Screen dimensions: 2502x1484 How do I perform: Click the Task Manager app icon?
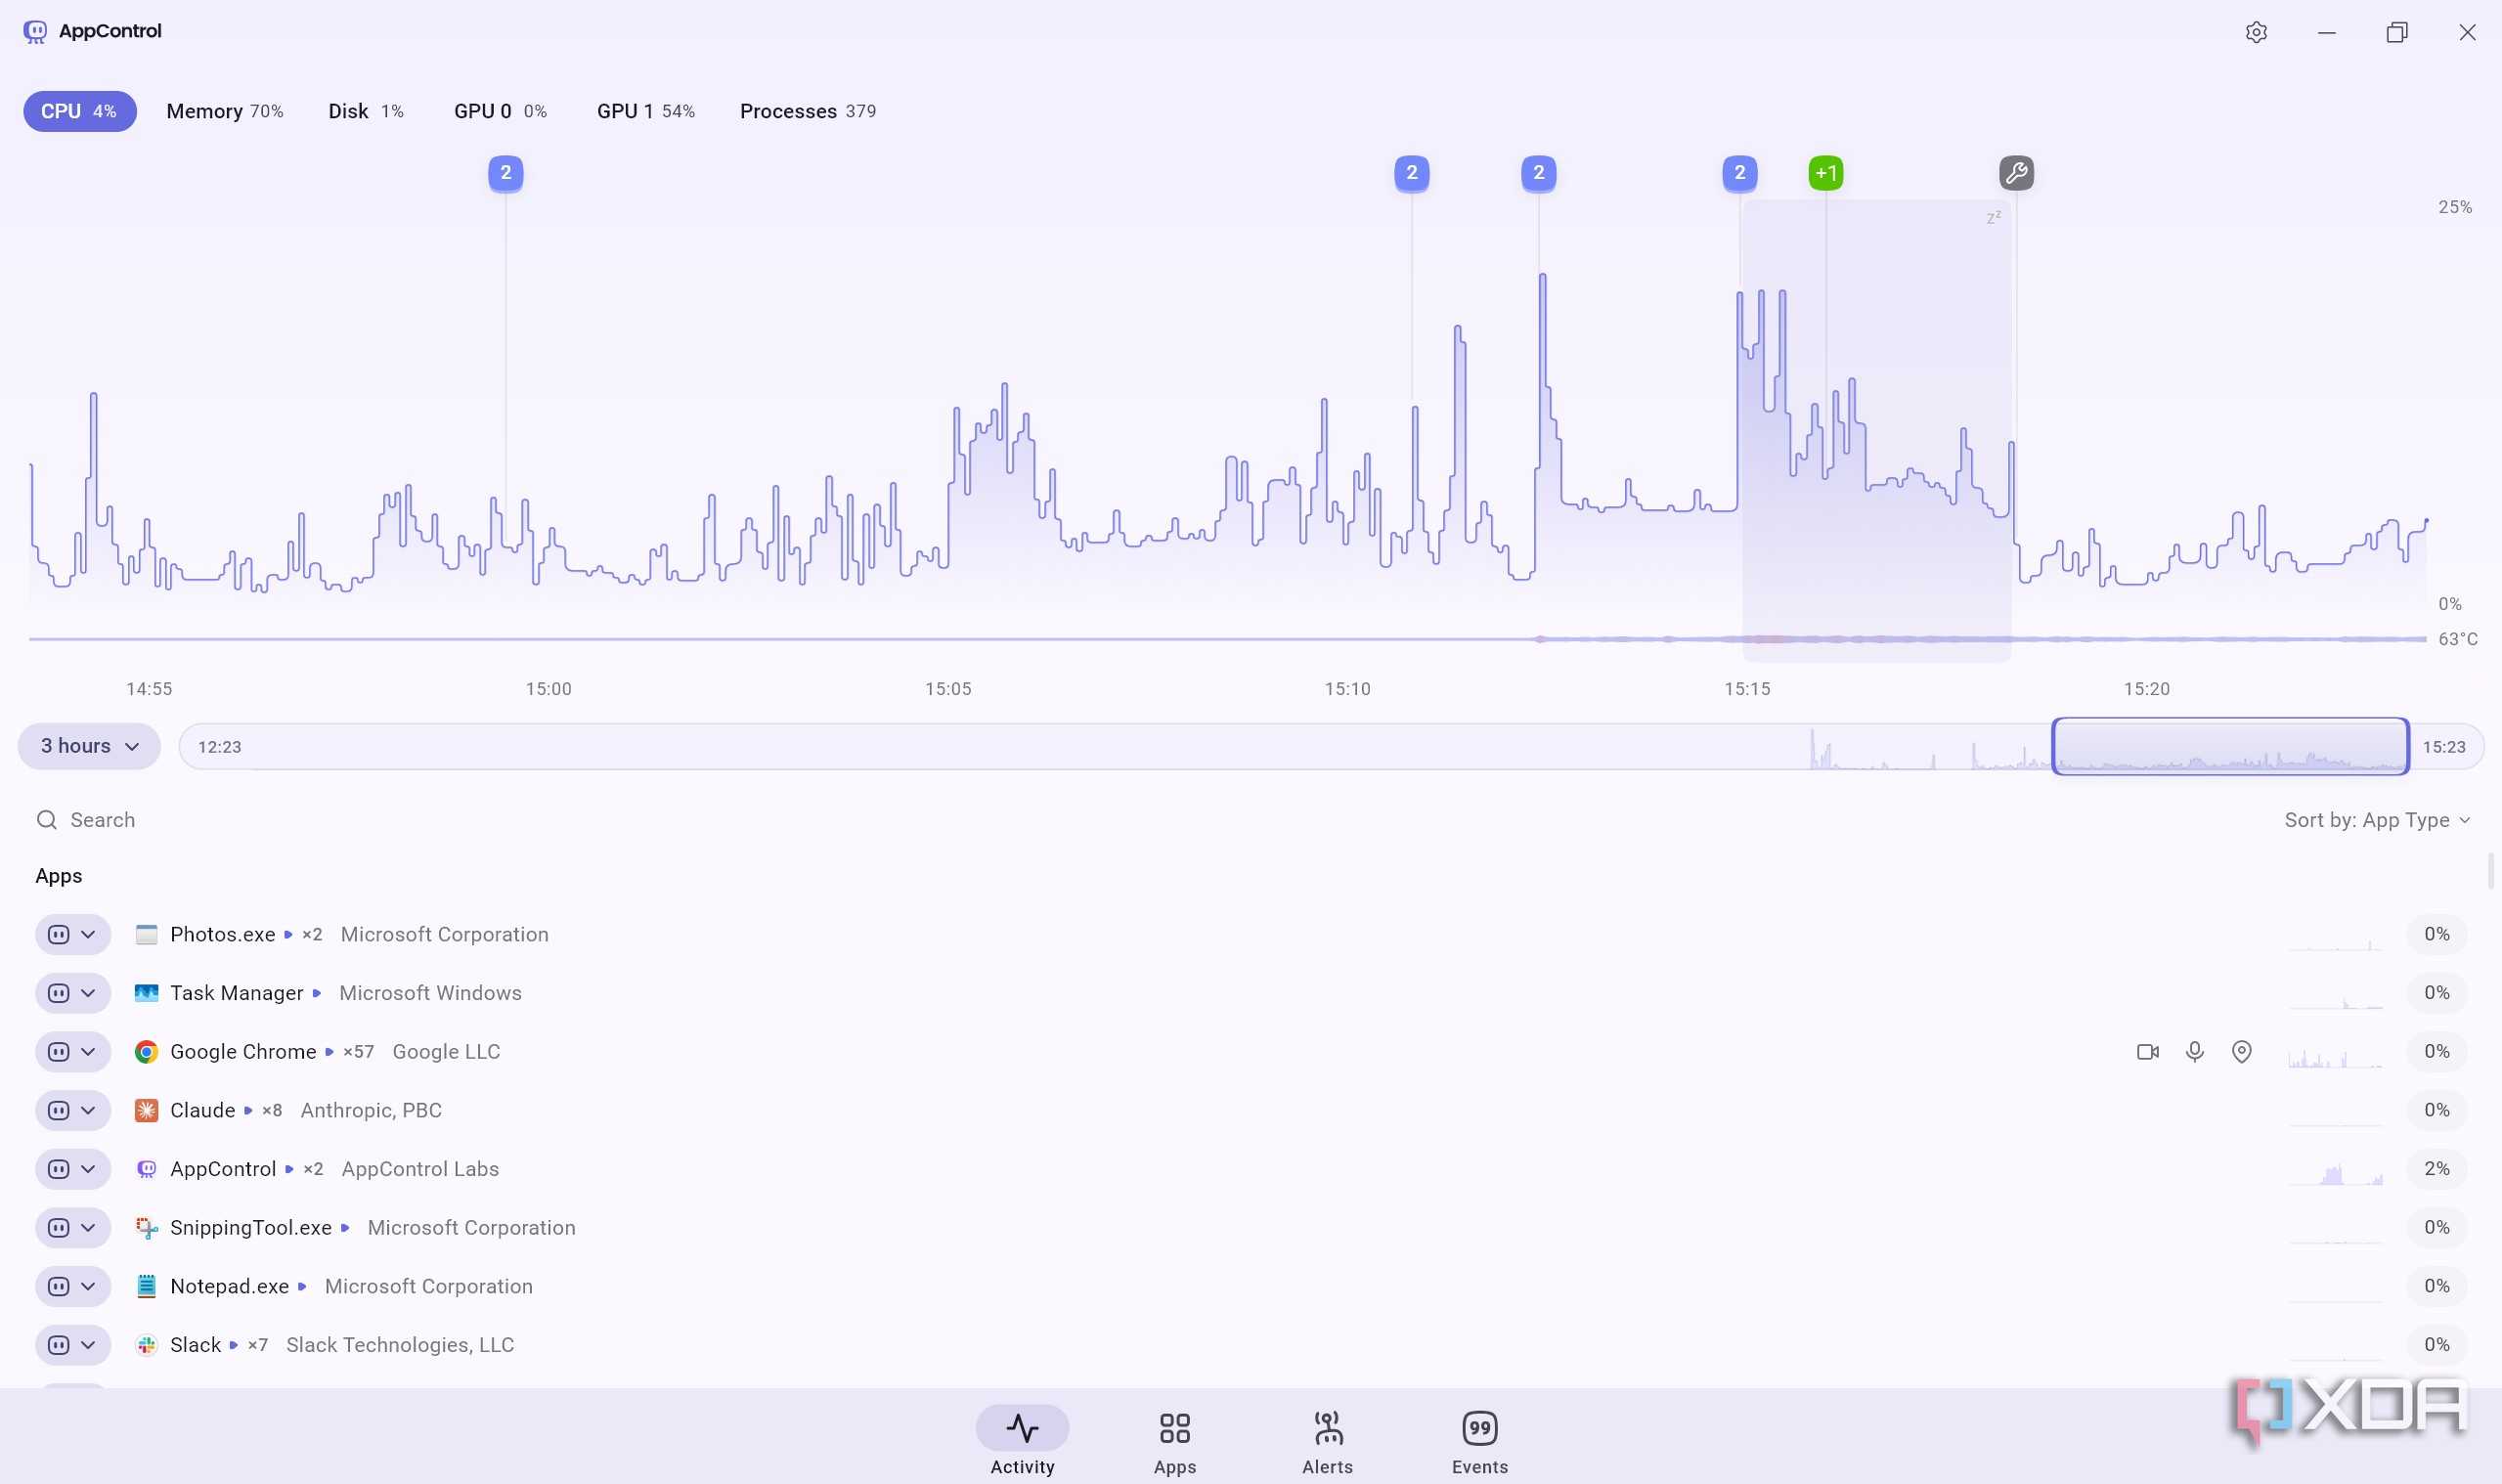pos(146,993)
